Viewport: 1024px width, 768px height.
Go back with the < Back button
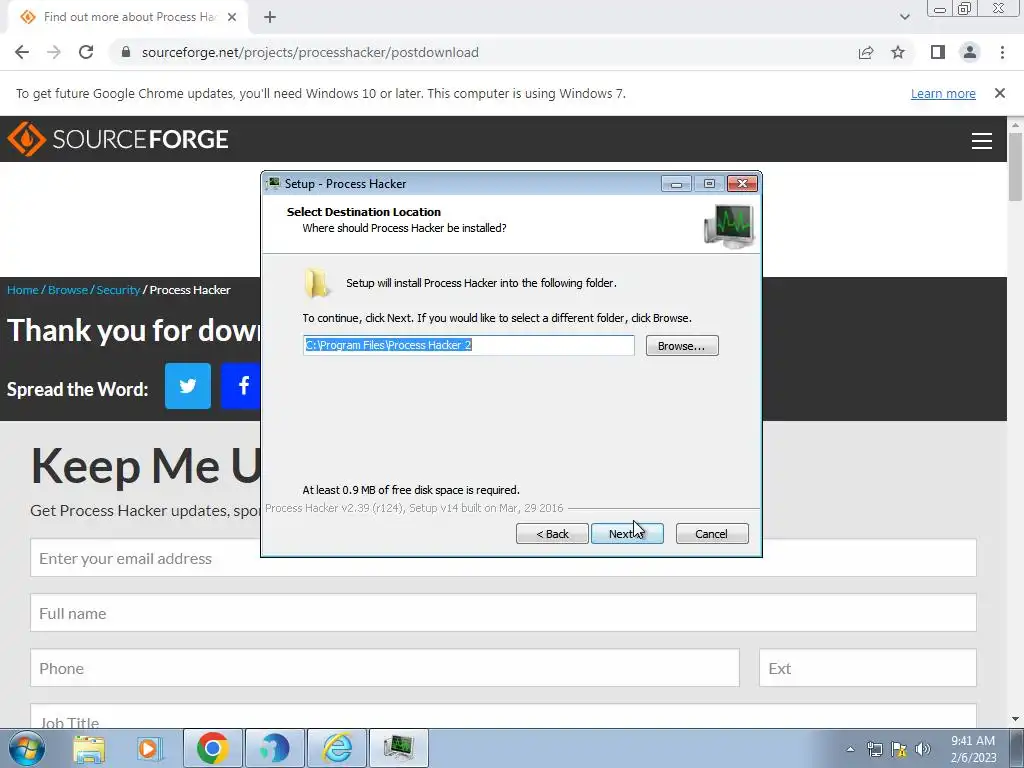pyautogui.click(x=552, y=534)
